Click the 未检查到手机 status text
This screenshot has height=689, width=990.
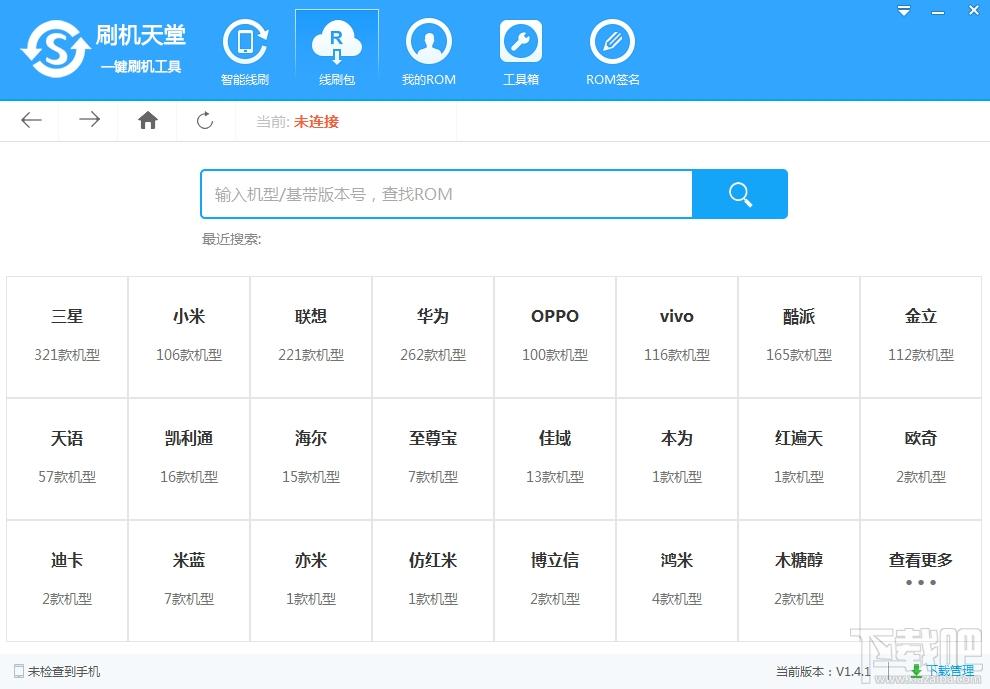click(64, 671)
